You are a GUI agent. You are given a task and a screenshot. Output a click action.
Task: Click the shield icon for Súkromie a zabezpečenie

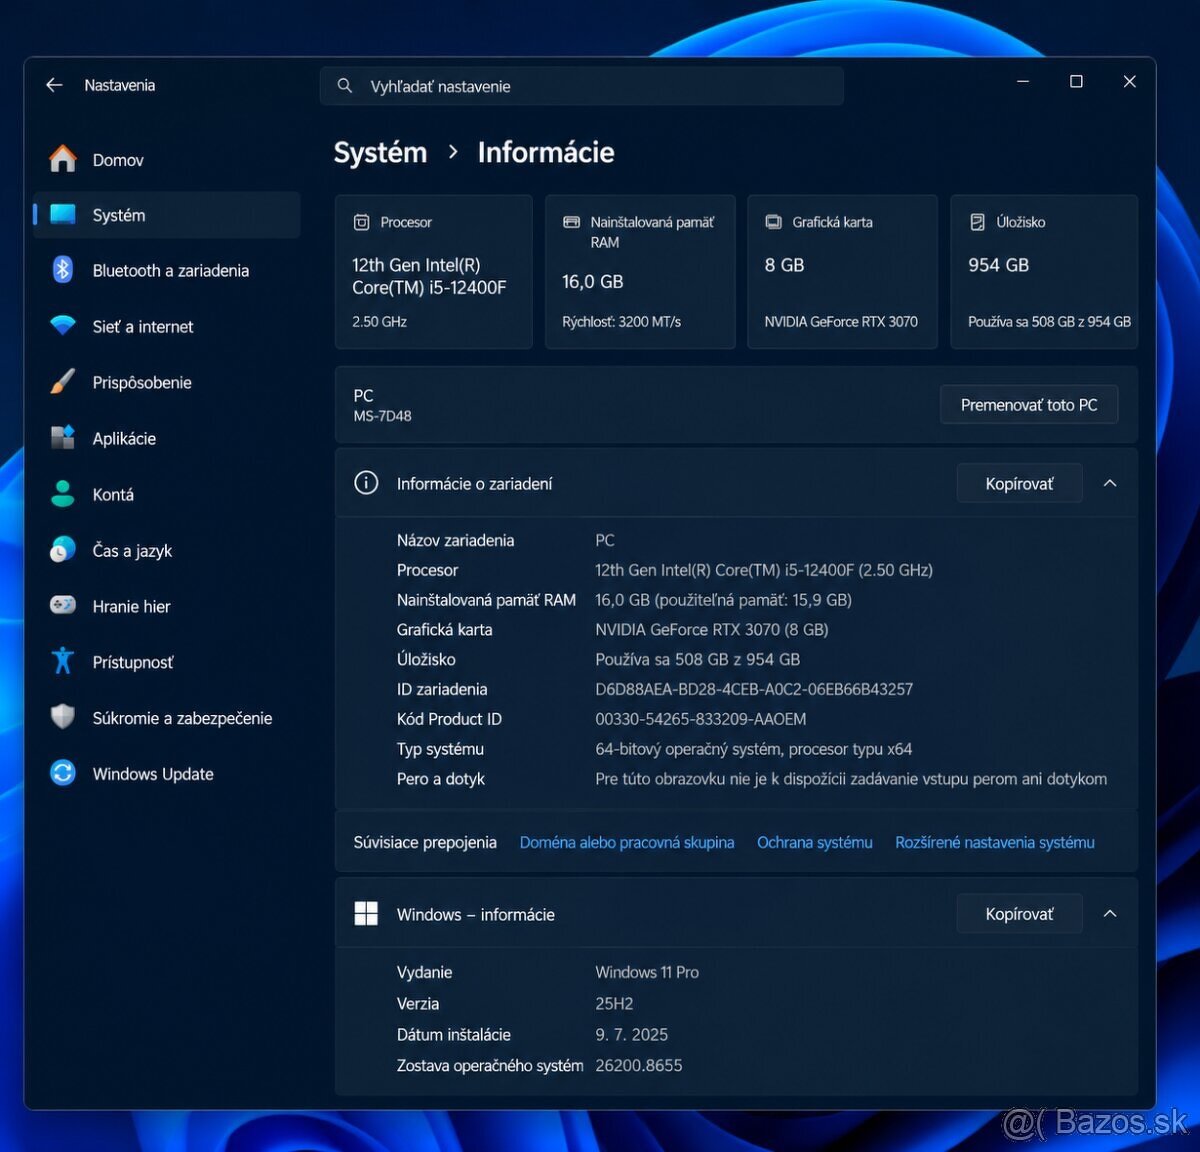point(63,717)
